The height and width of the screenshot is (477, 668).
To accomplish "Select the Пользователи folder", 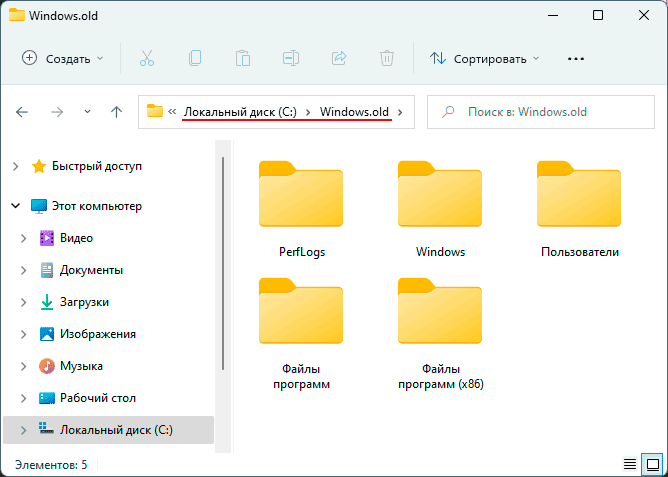I will [579, 210].
